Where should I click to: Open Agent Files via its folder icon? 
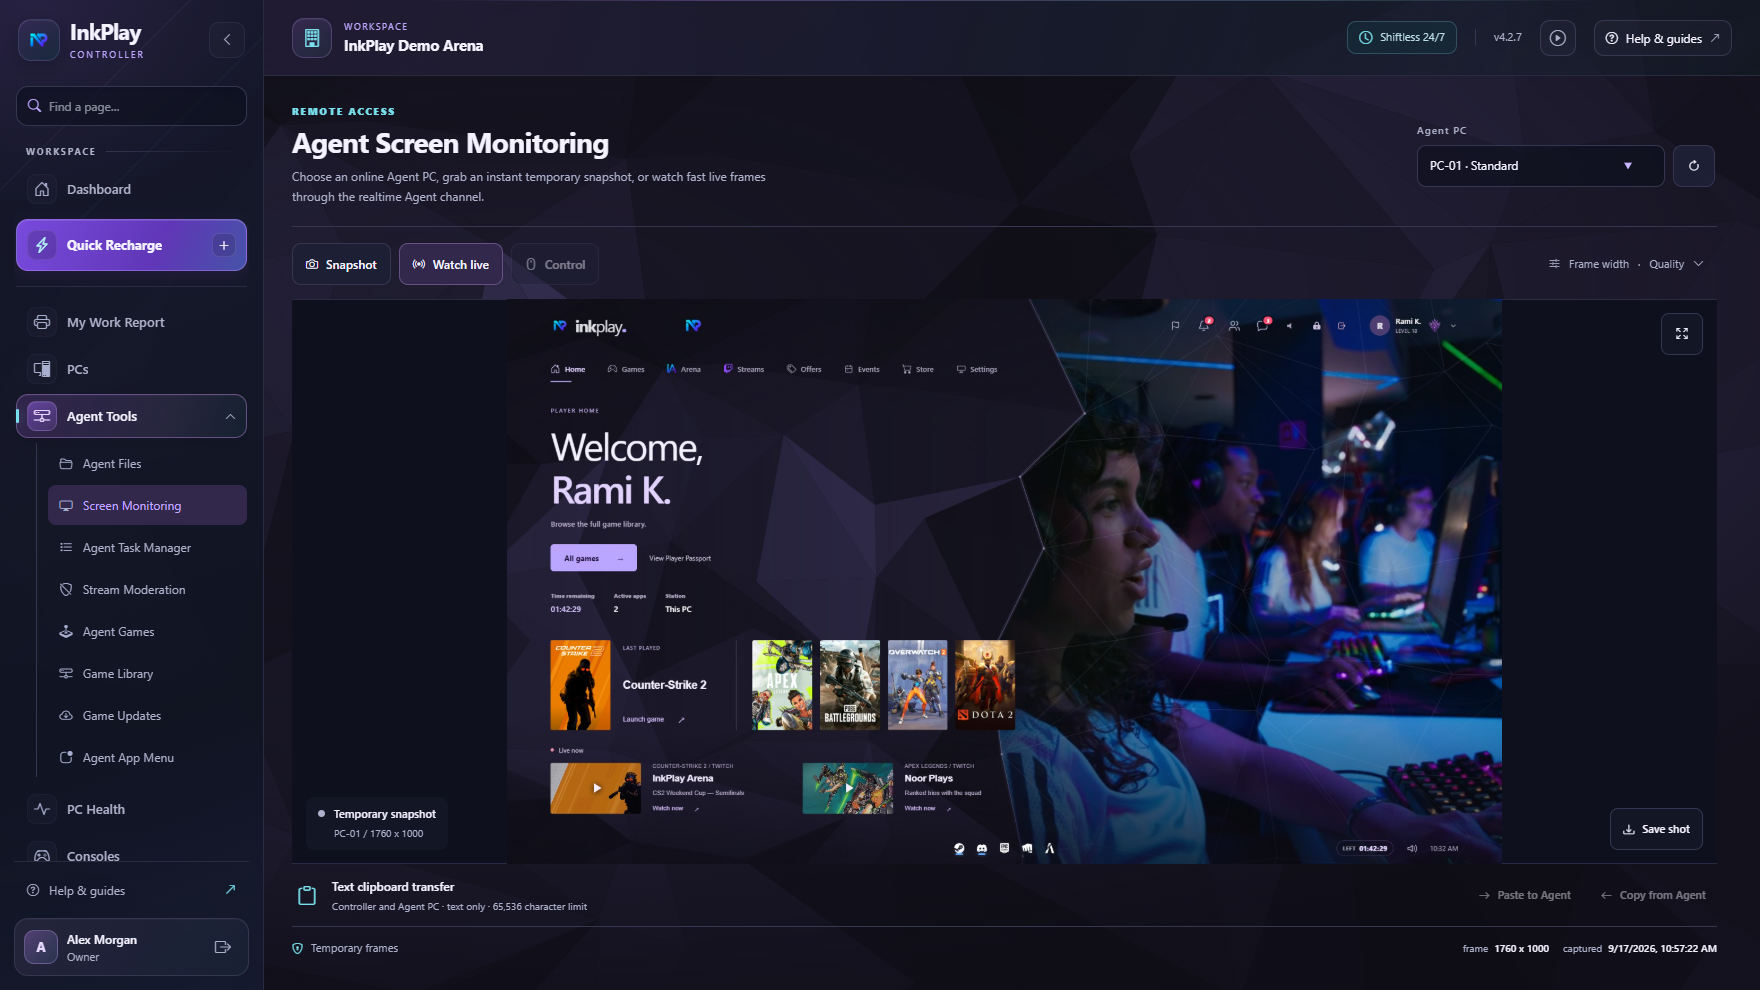66,464
